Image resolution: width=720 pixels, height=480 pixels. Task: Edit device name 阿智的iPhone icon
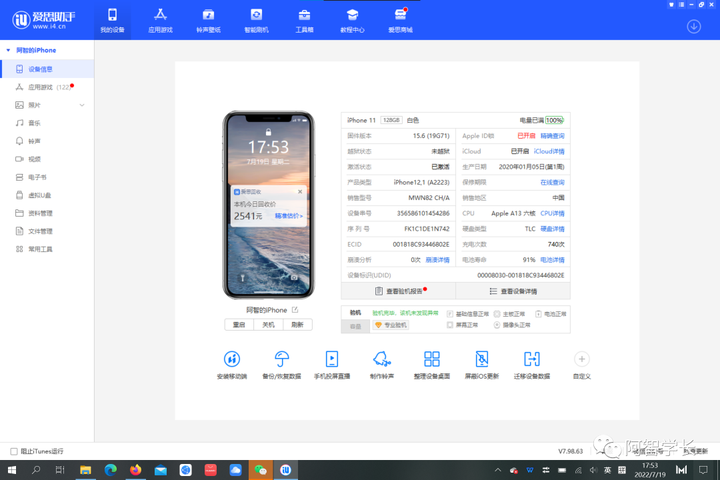[x=295, y=310]
